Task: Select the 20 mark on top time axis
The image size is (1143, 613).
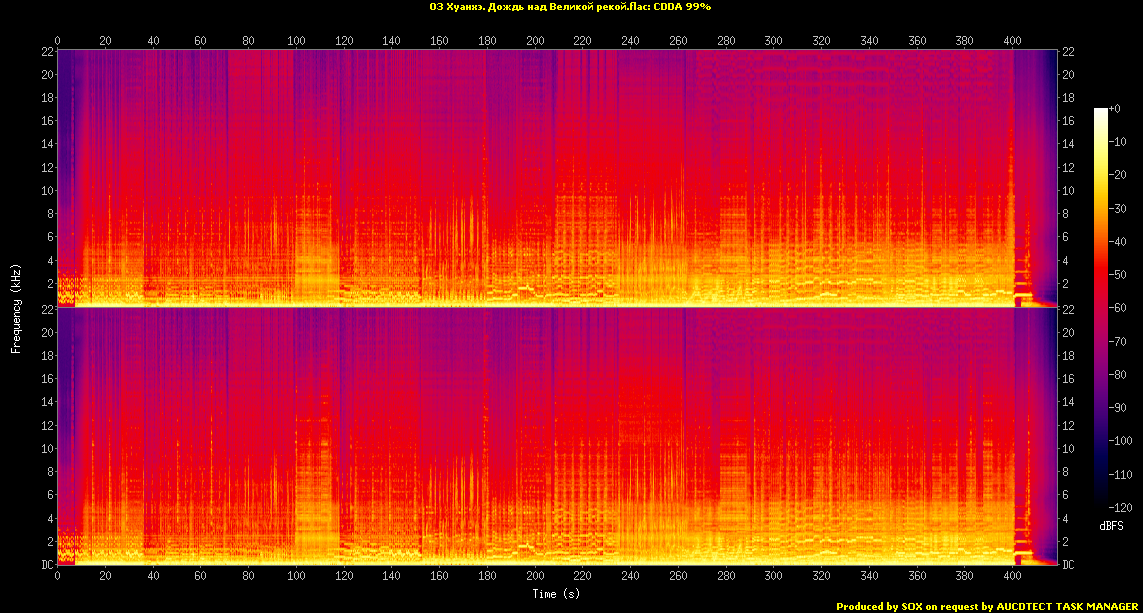Action: click(x=105, y=41)
